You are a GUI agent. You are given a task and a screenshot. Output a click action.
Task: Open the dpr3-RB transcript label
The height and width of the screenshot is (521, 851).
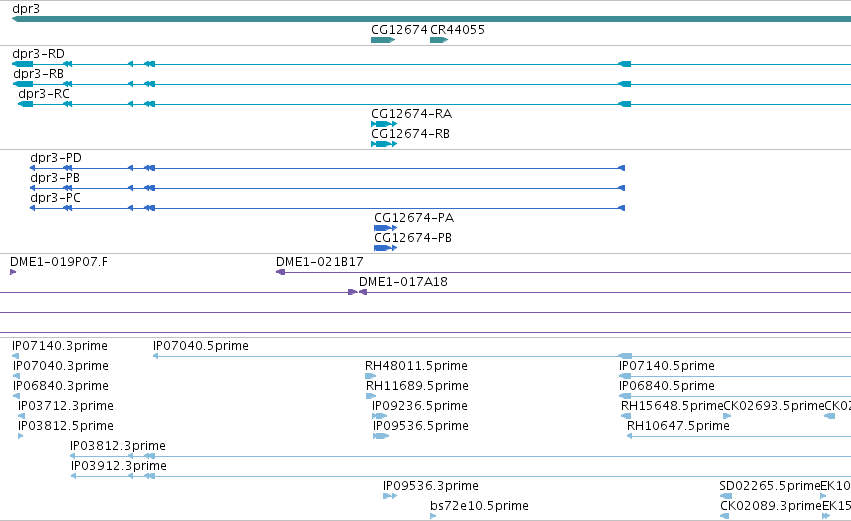[x=39, y=74]
